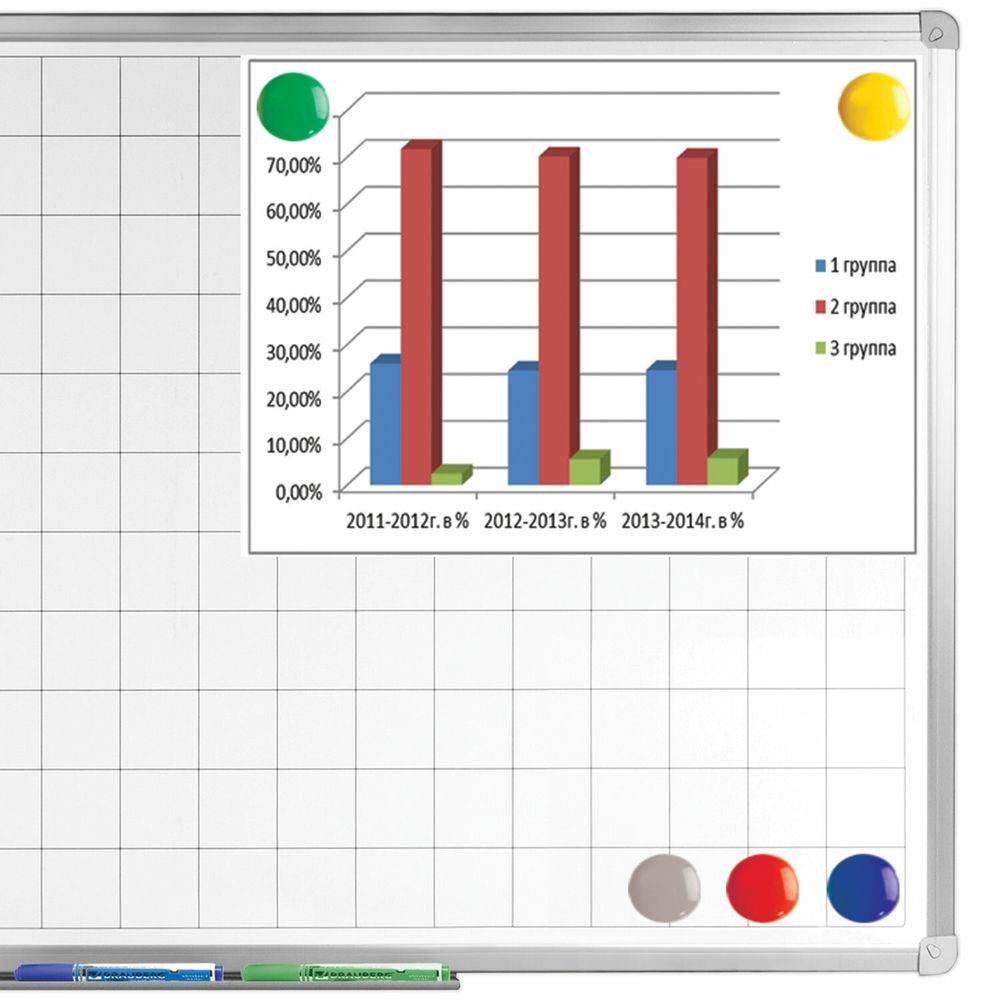Select the red bar for 2011-2012г.
Screen dimensions: 1000x1000
pyautogui.click(x=417, y=315)
